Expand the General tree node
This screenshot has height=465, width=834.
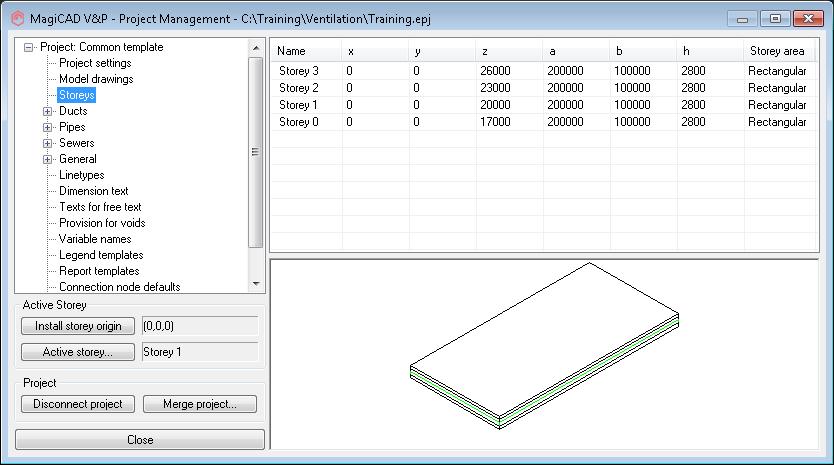click(47, 159)
